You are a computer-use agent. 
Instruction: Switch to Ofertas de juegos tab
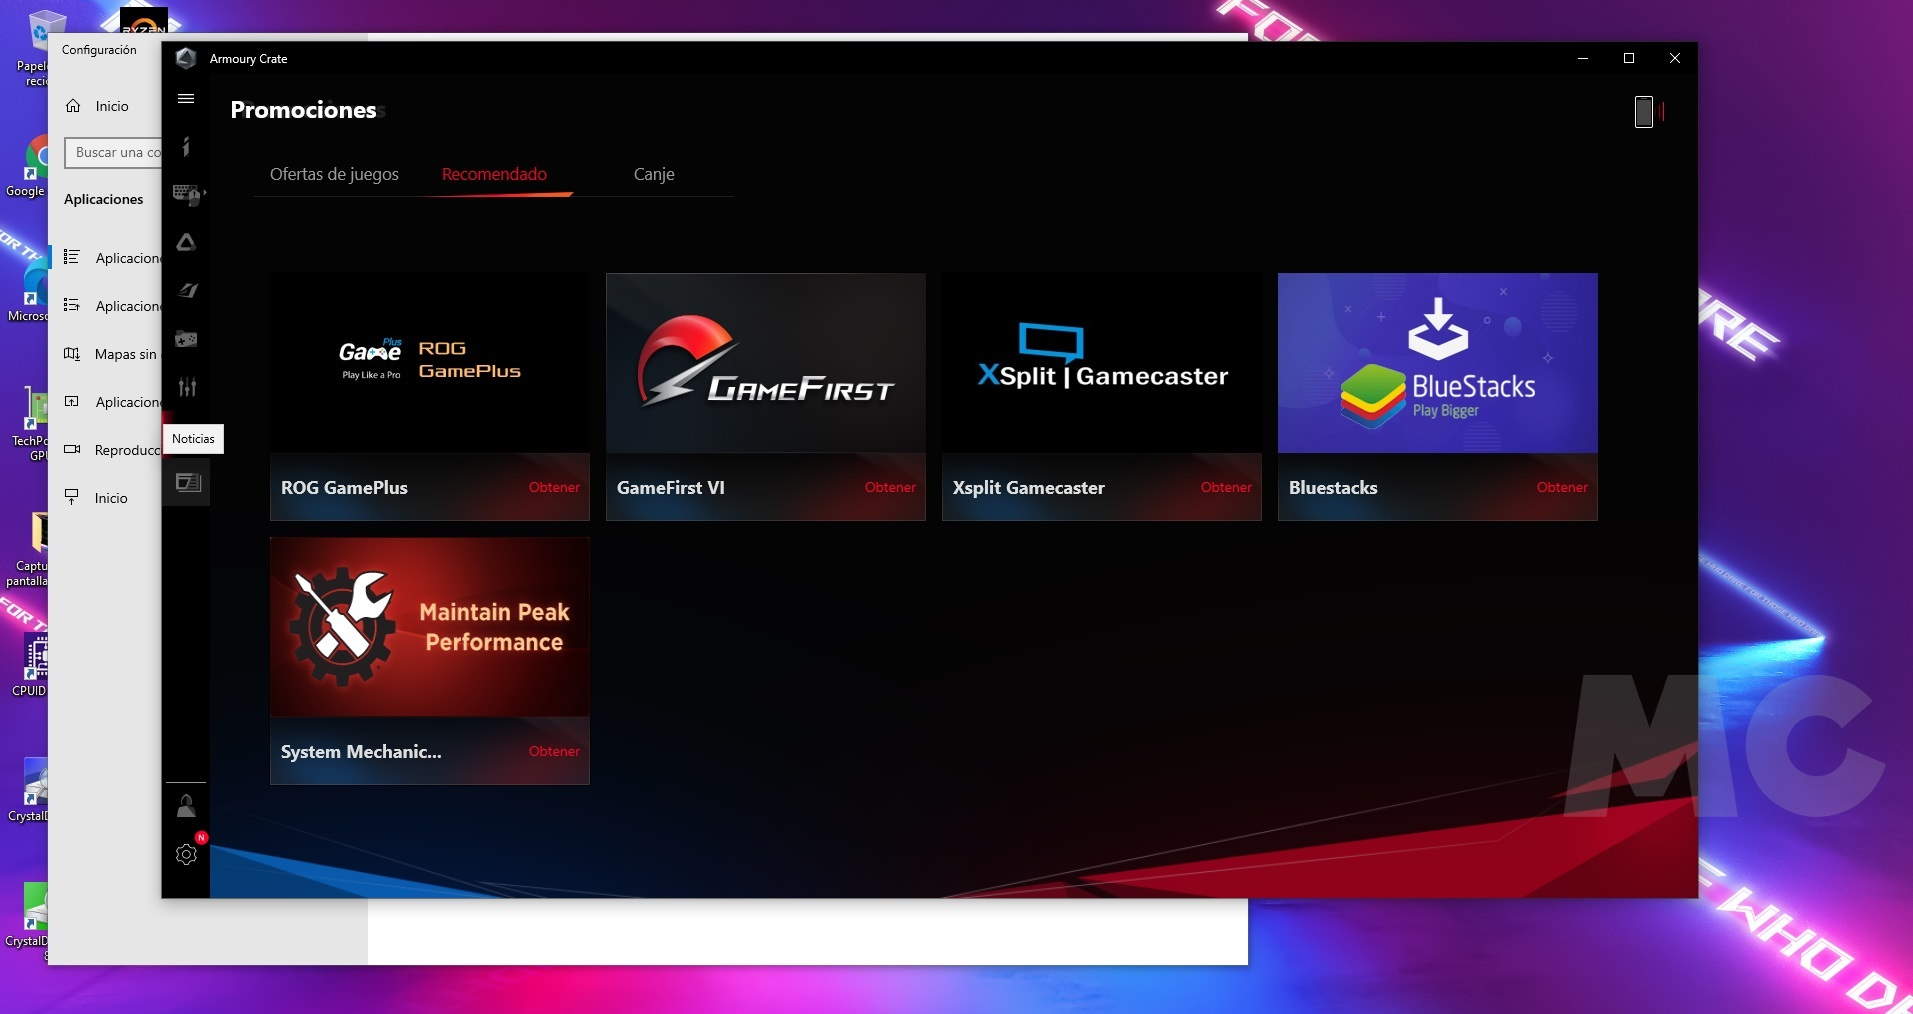334,174
